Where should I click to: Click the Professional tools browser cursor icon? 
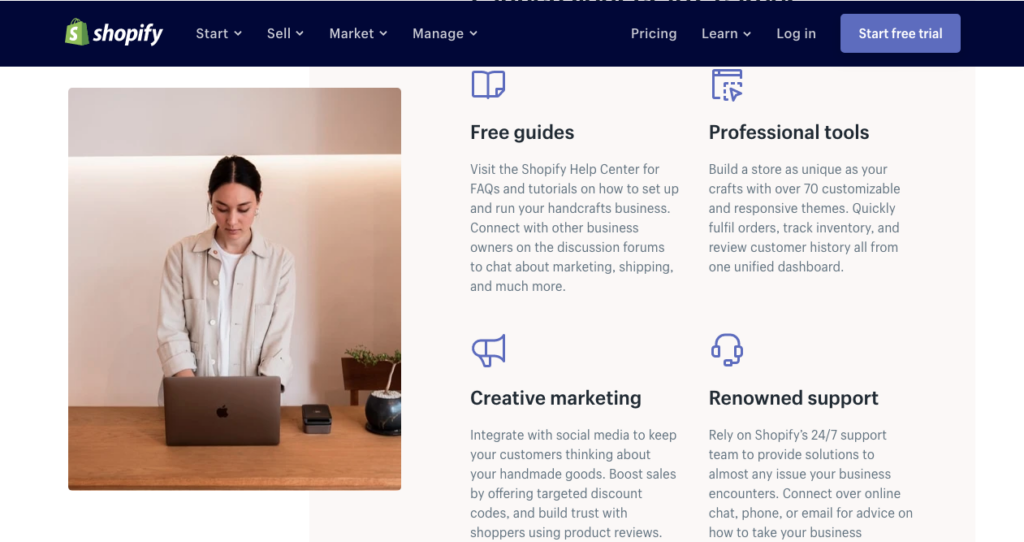727,84
